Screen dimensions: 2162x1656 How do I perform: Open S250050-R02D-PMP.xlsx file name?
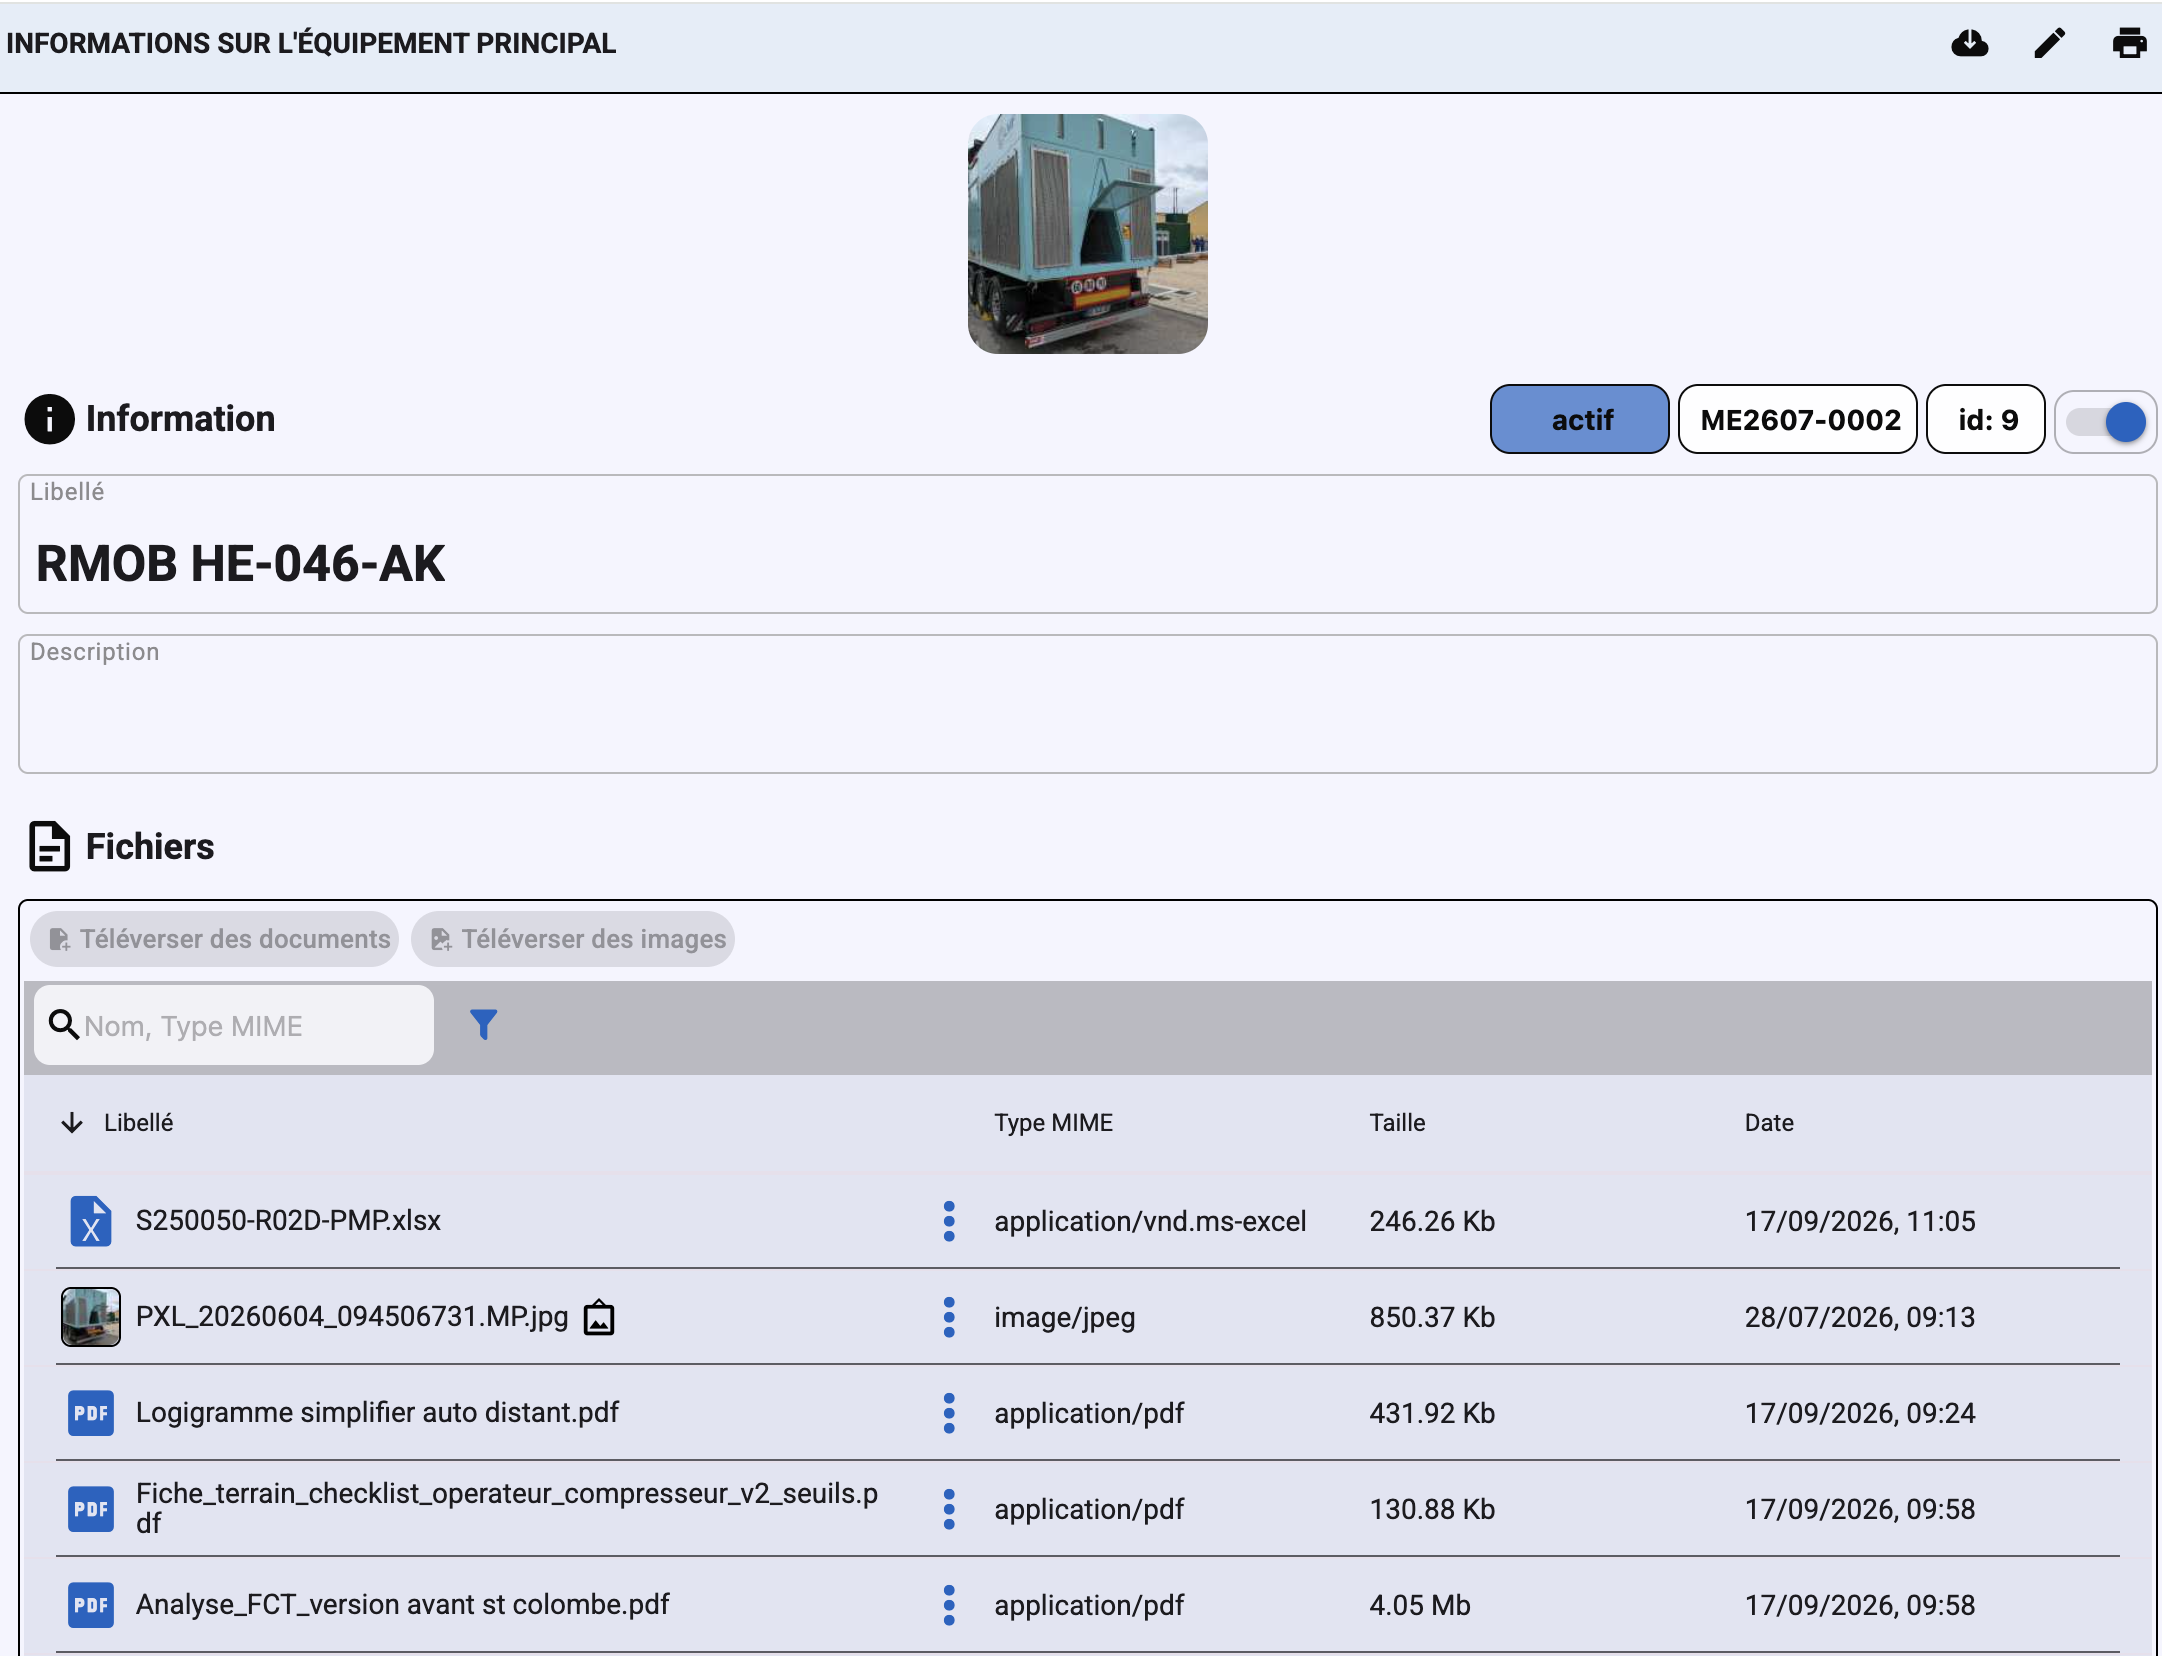pyautogui.click(x=288, y=1221)
